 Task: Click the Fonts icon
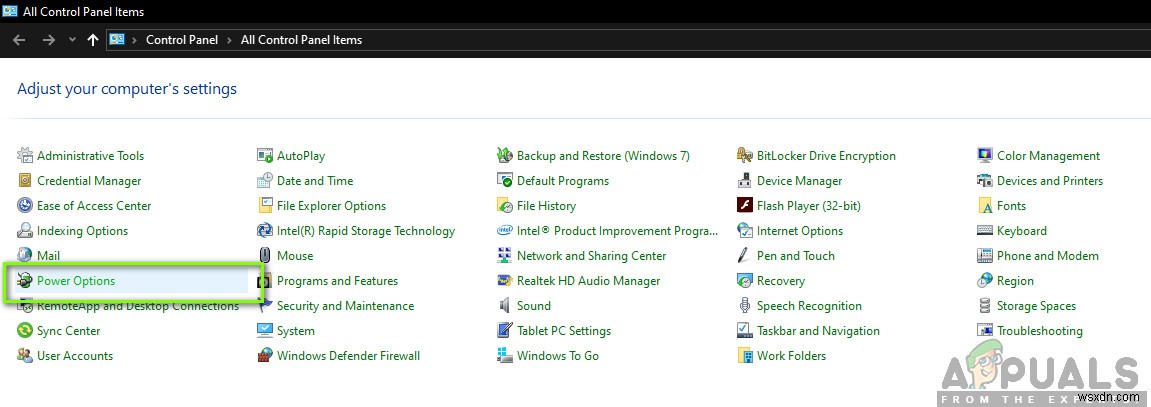[x=985, y=206]
